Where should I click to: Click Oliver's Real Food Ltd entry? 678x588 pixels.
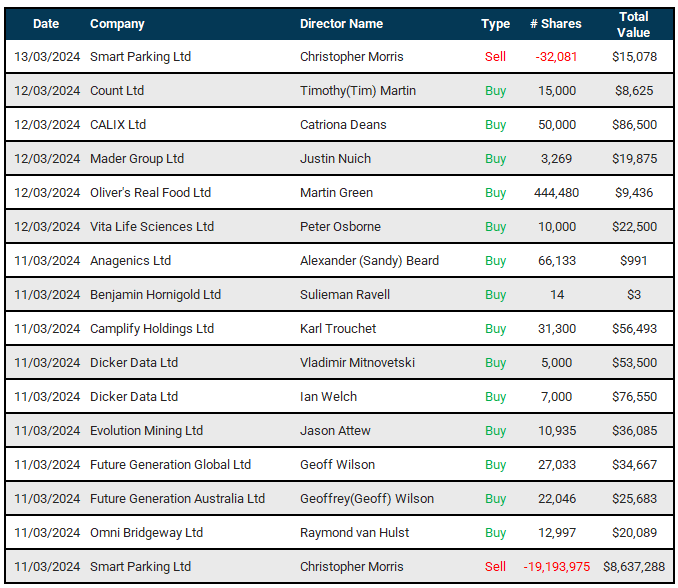(150, 192)
